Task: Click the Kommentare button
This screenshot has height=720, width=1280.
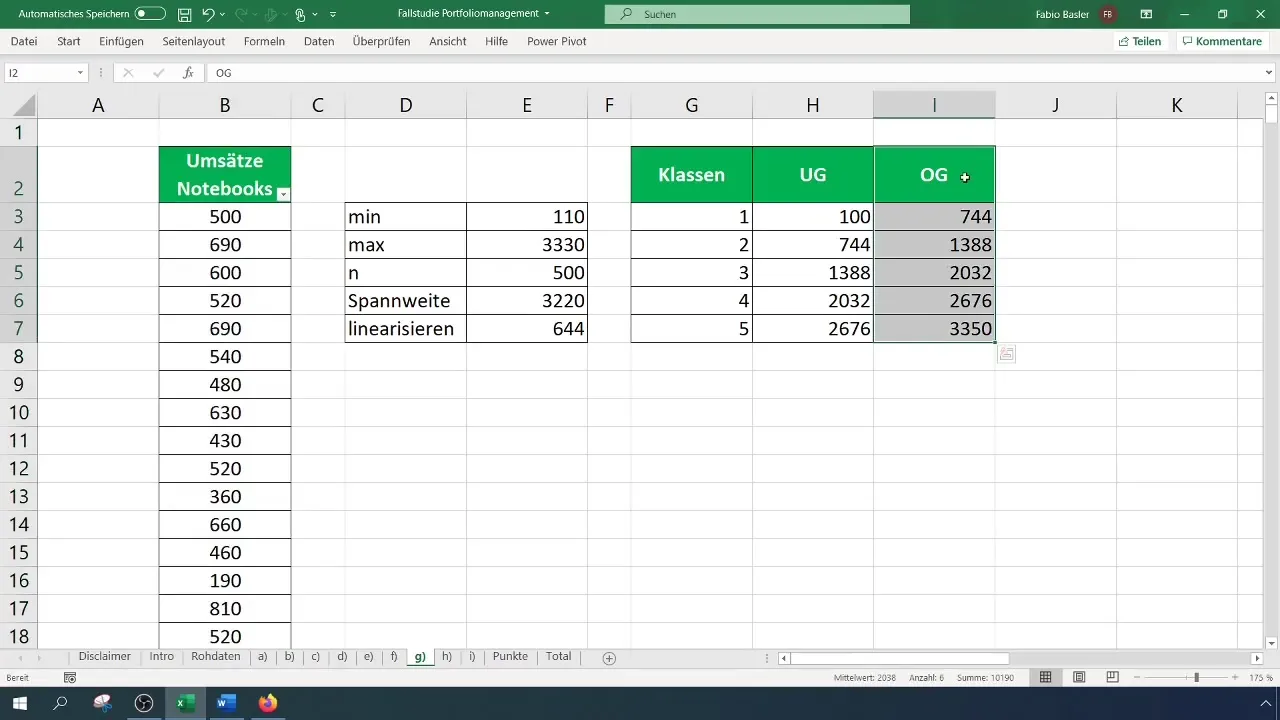Action: point(1220,41)
